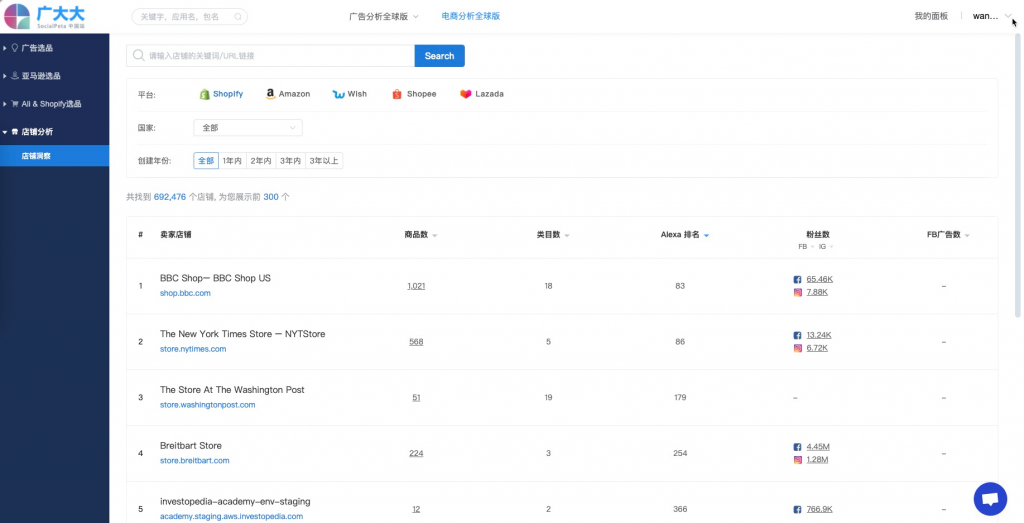Click Instagram icon in BBC Shop row
The width and height of the screenshot is (1024, 523).
797,293
